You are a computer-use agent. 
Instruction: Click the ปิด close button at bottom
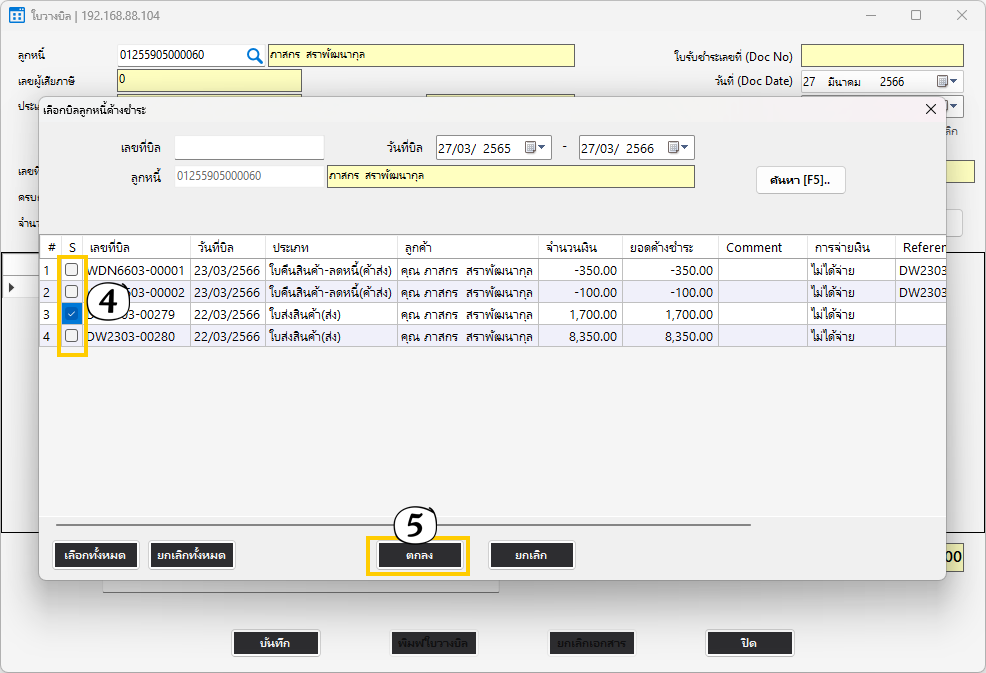[x=749, y=643]
